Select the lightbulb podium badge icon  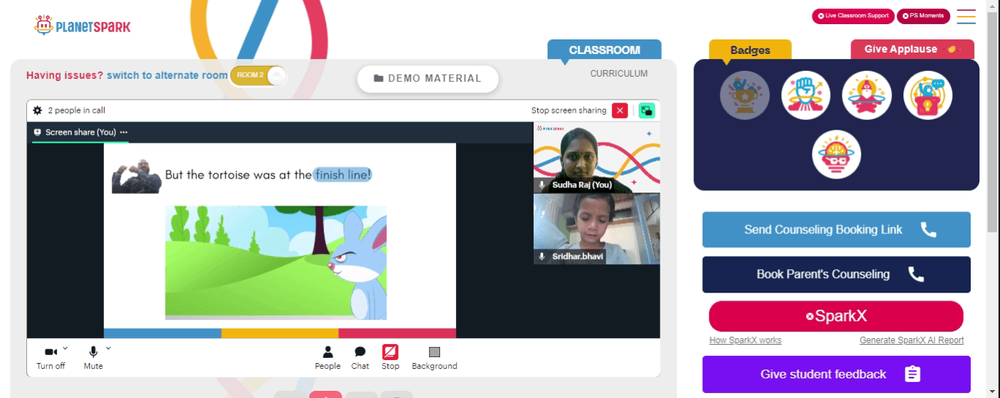click(927, 95)
